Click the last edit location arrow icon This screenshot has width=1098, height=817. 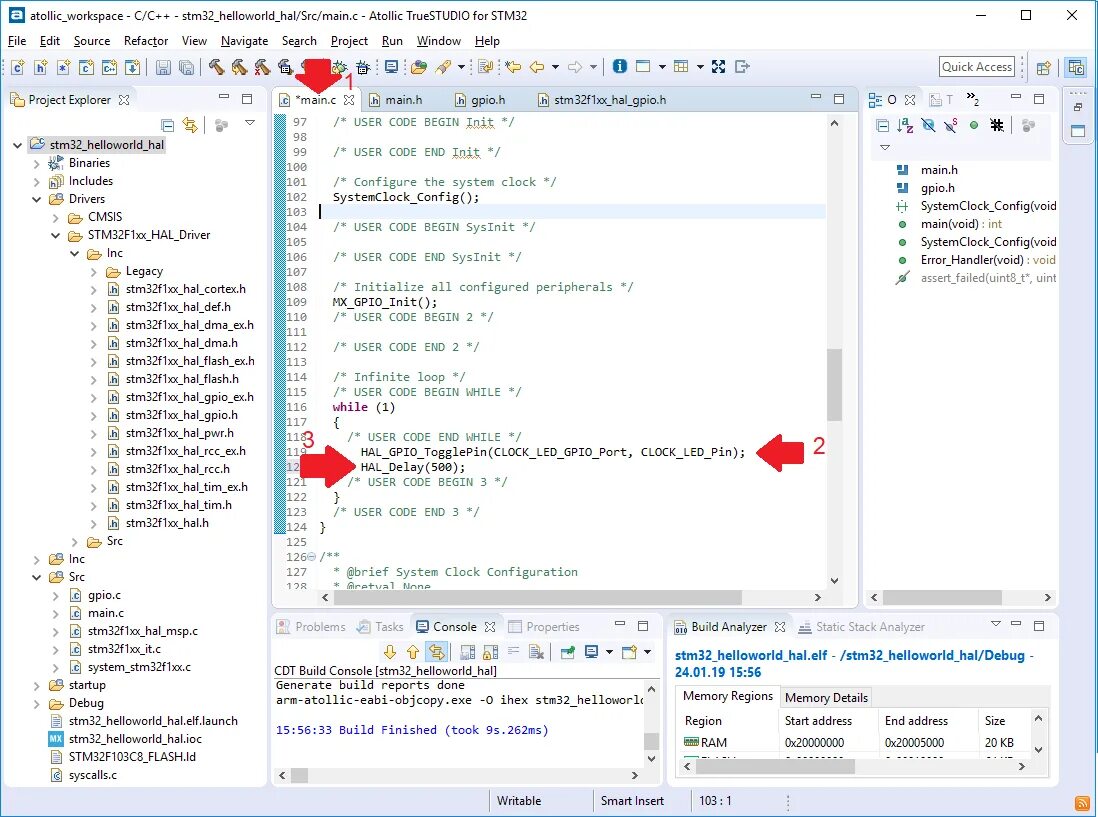tap(513, 67)
